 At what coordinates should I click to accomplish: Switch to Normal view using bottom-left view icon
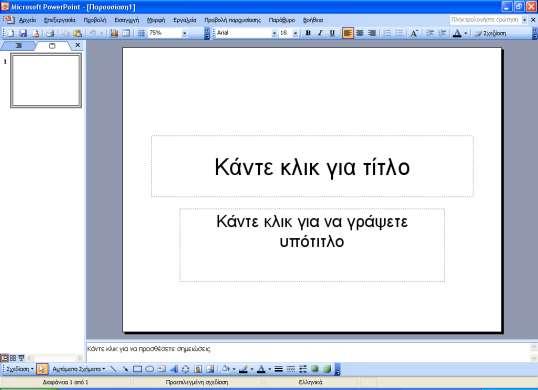[4, 358]
